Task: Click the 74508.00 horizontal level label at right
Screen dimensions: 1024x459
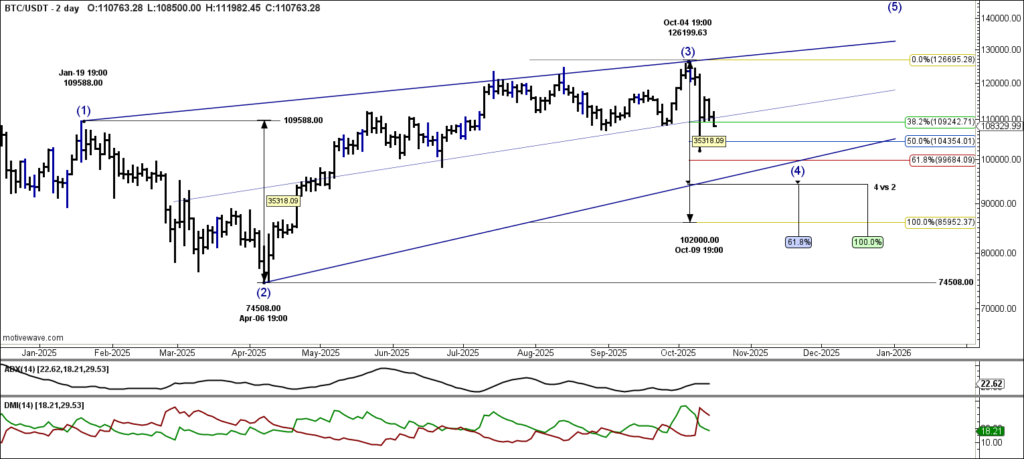Action: (956, 282)
